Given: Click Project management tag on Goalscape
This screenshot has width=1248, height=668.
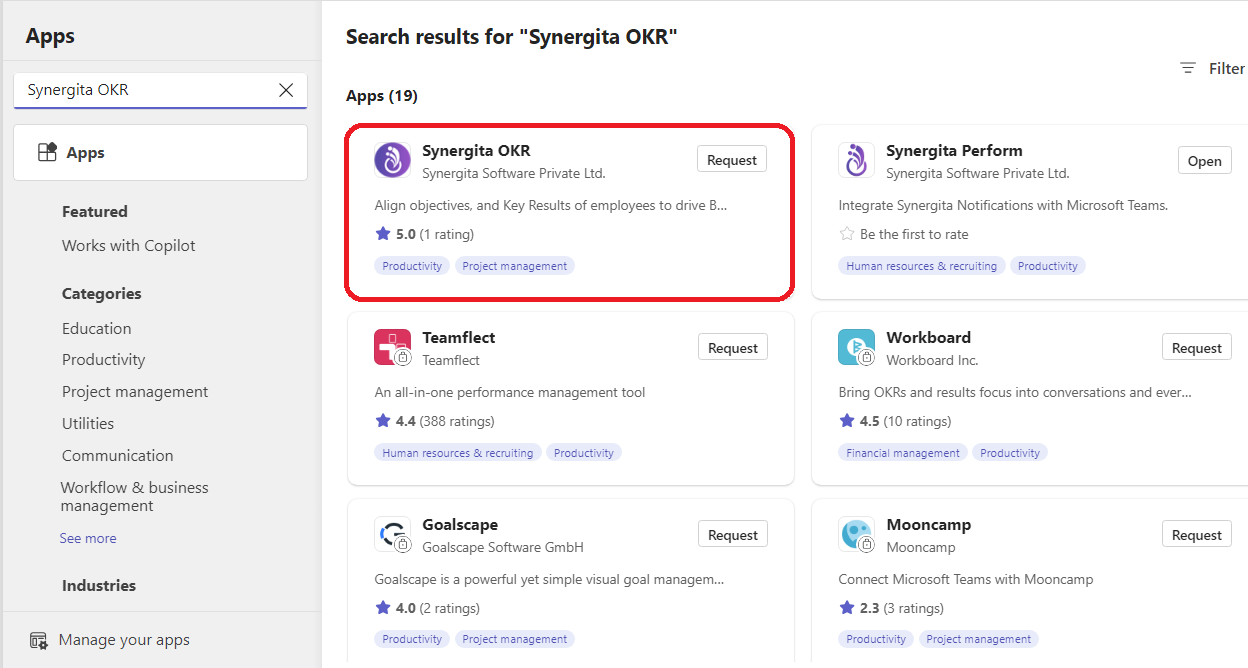Looking at the screenshot, I should 515,639.
